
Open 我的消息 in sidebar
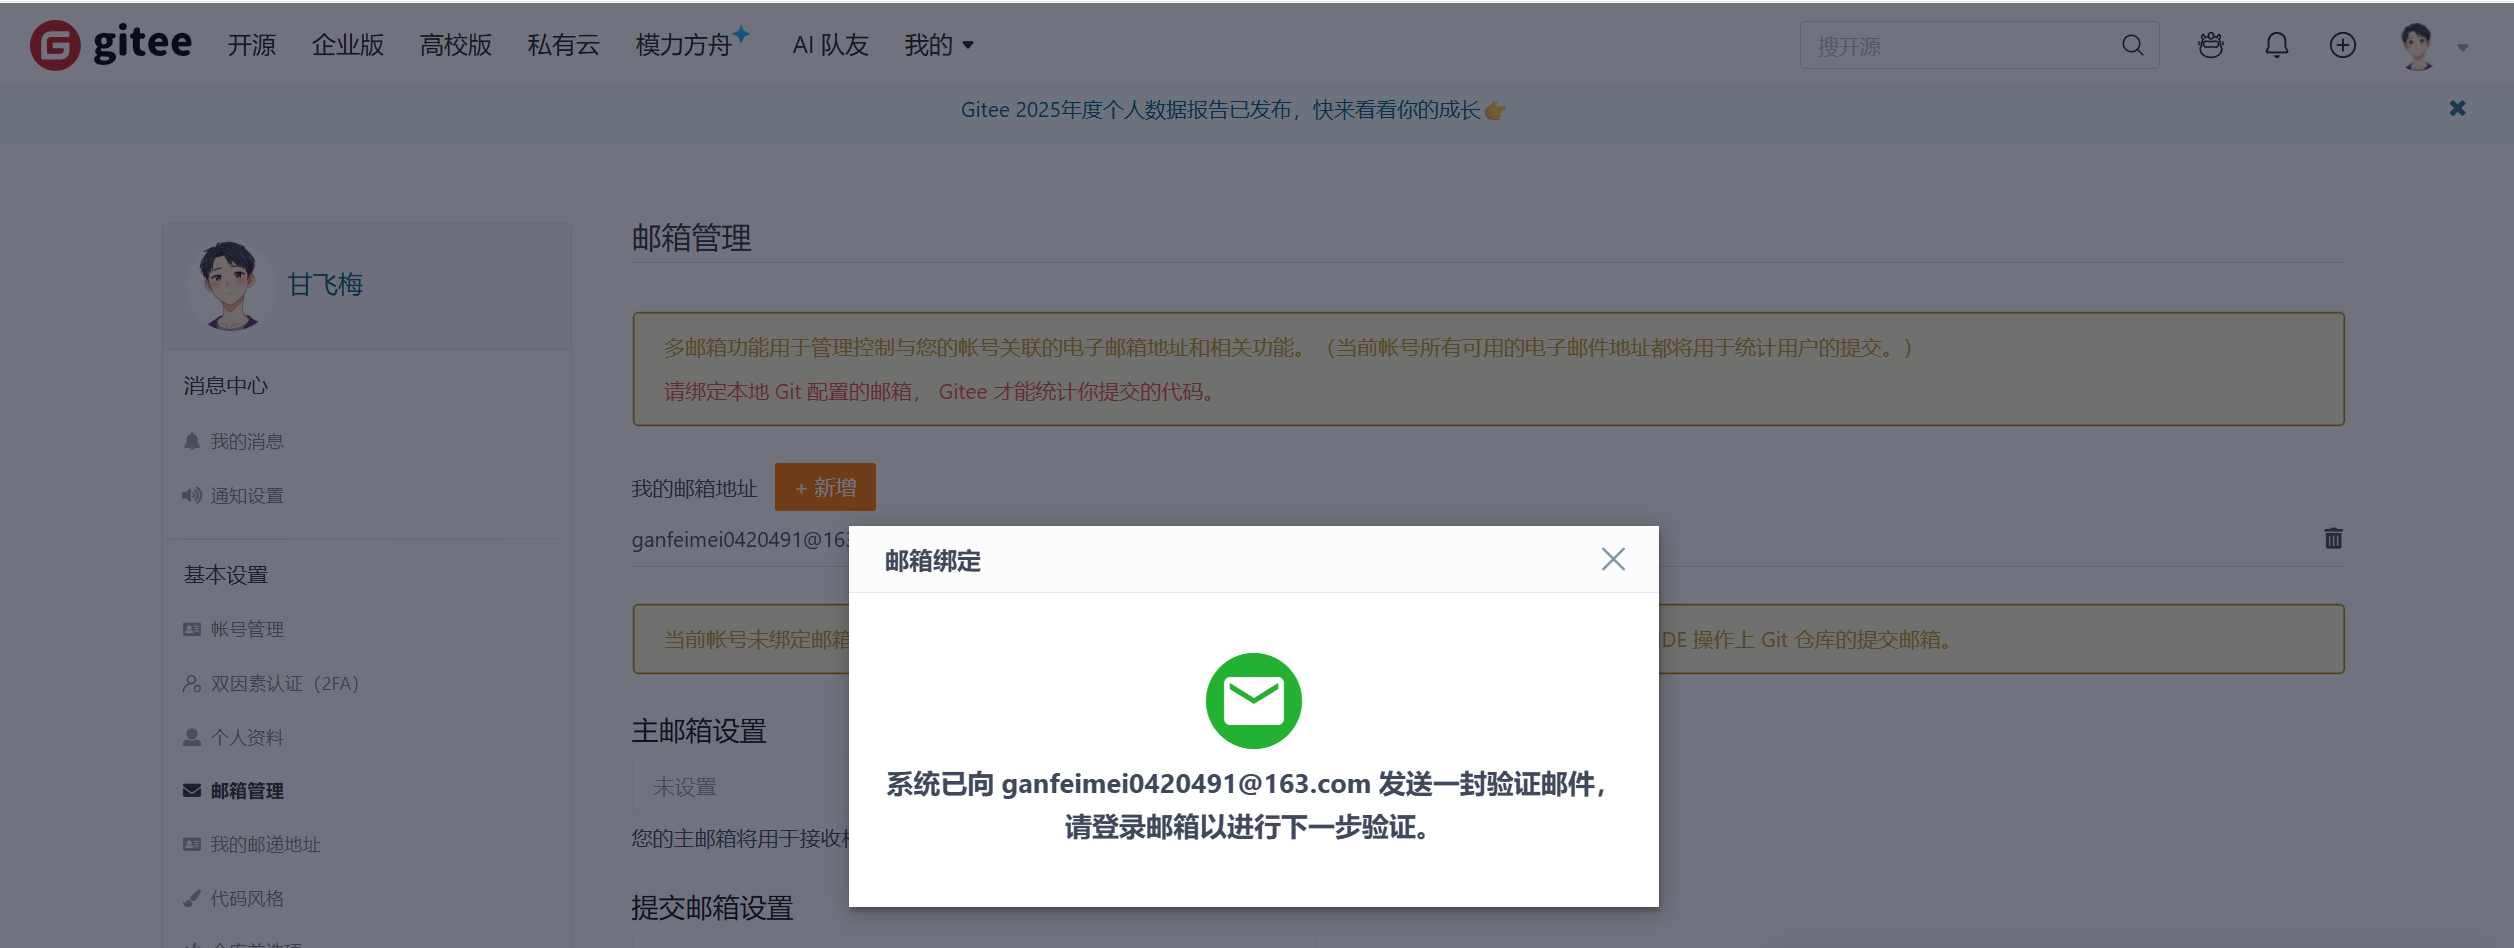(246, 441)
